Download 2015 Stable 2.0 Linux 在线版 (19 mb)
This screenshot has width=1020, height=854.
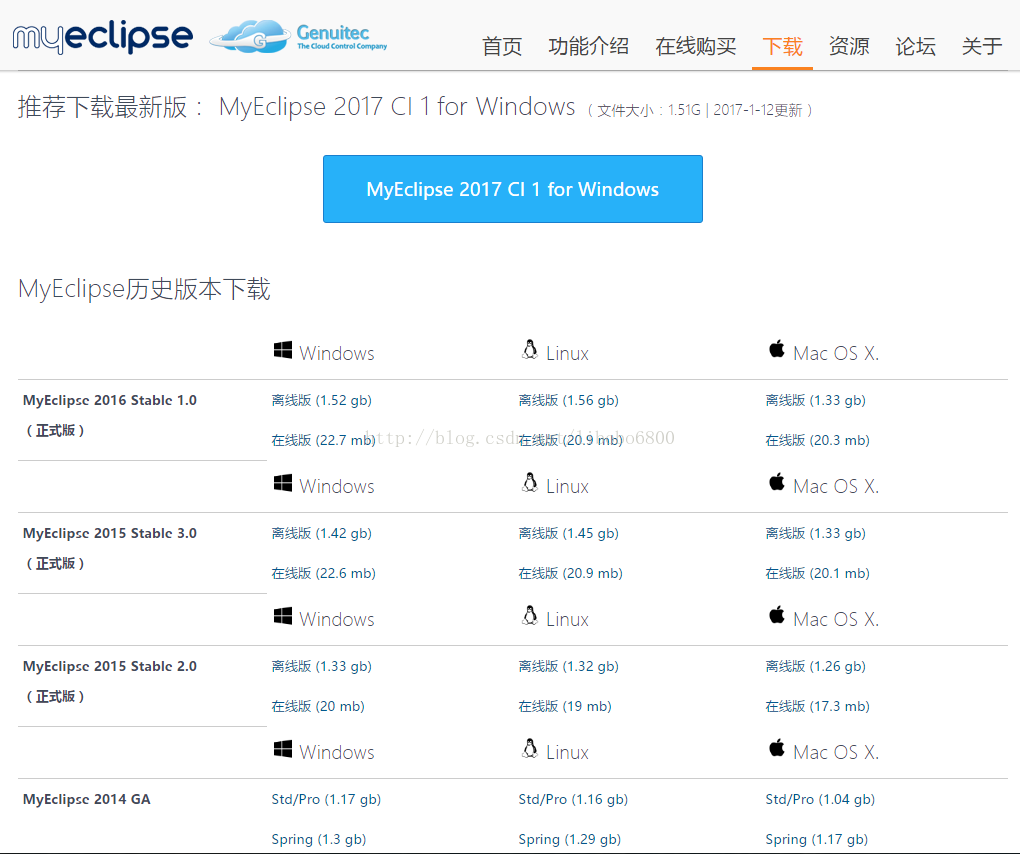565,706
